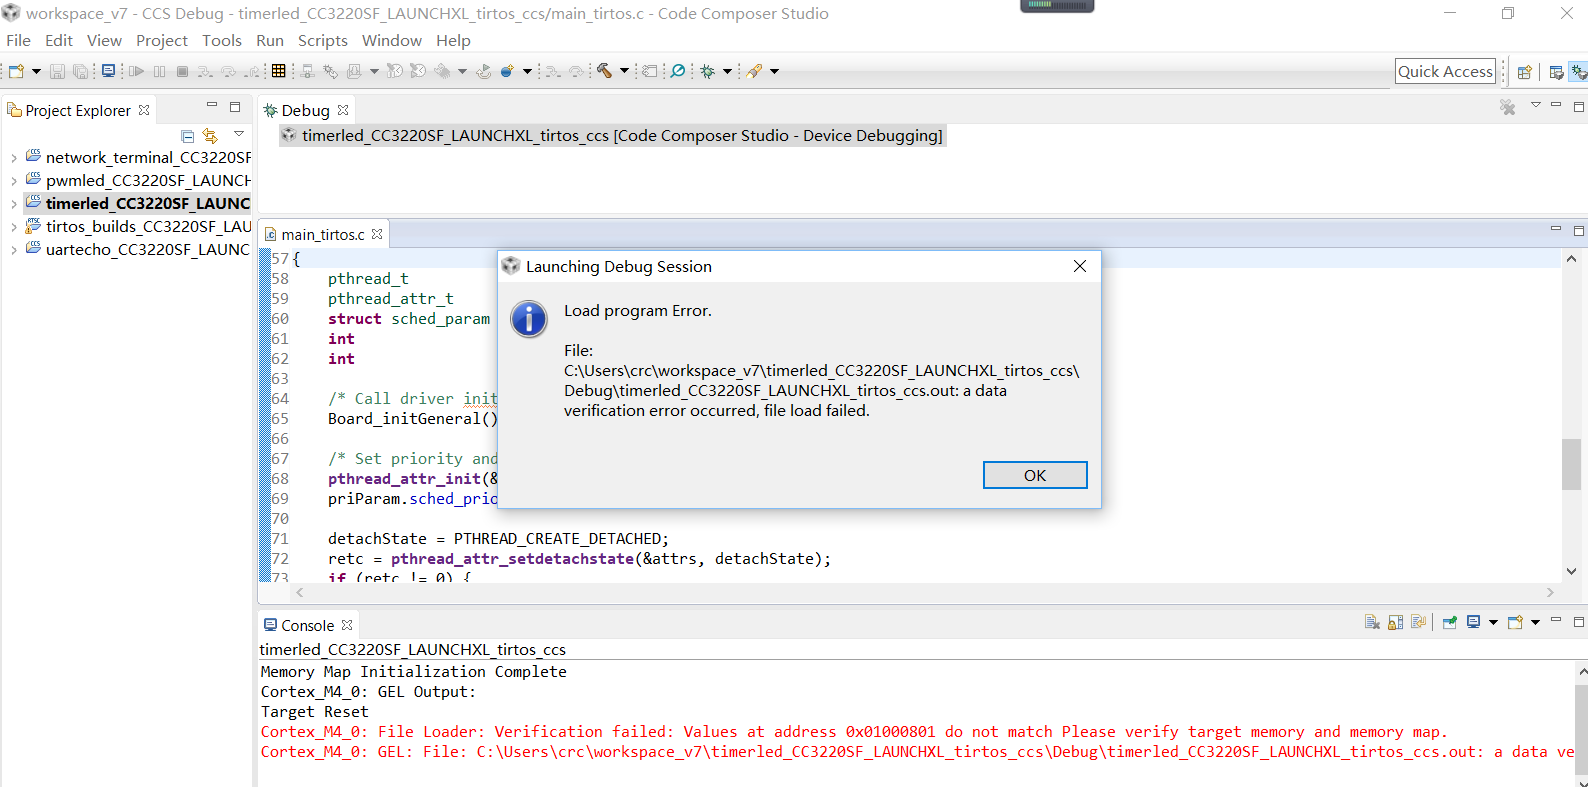The width and height of the screenshot is (1588, 787).
Task: Click the Build hammer icon
Action: click(x=605, y=71)
